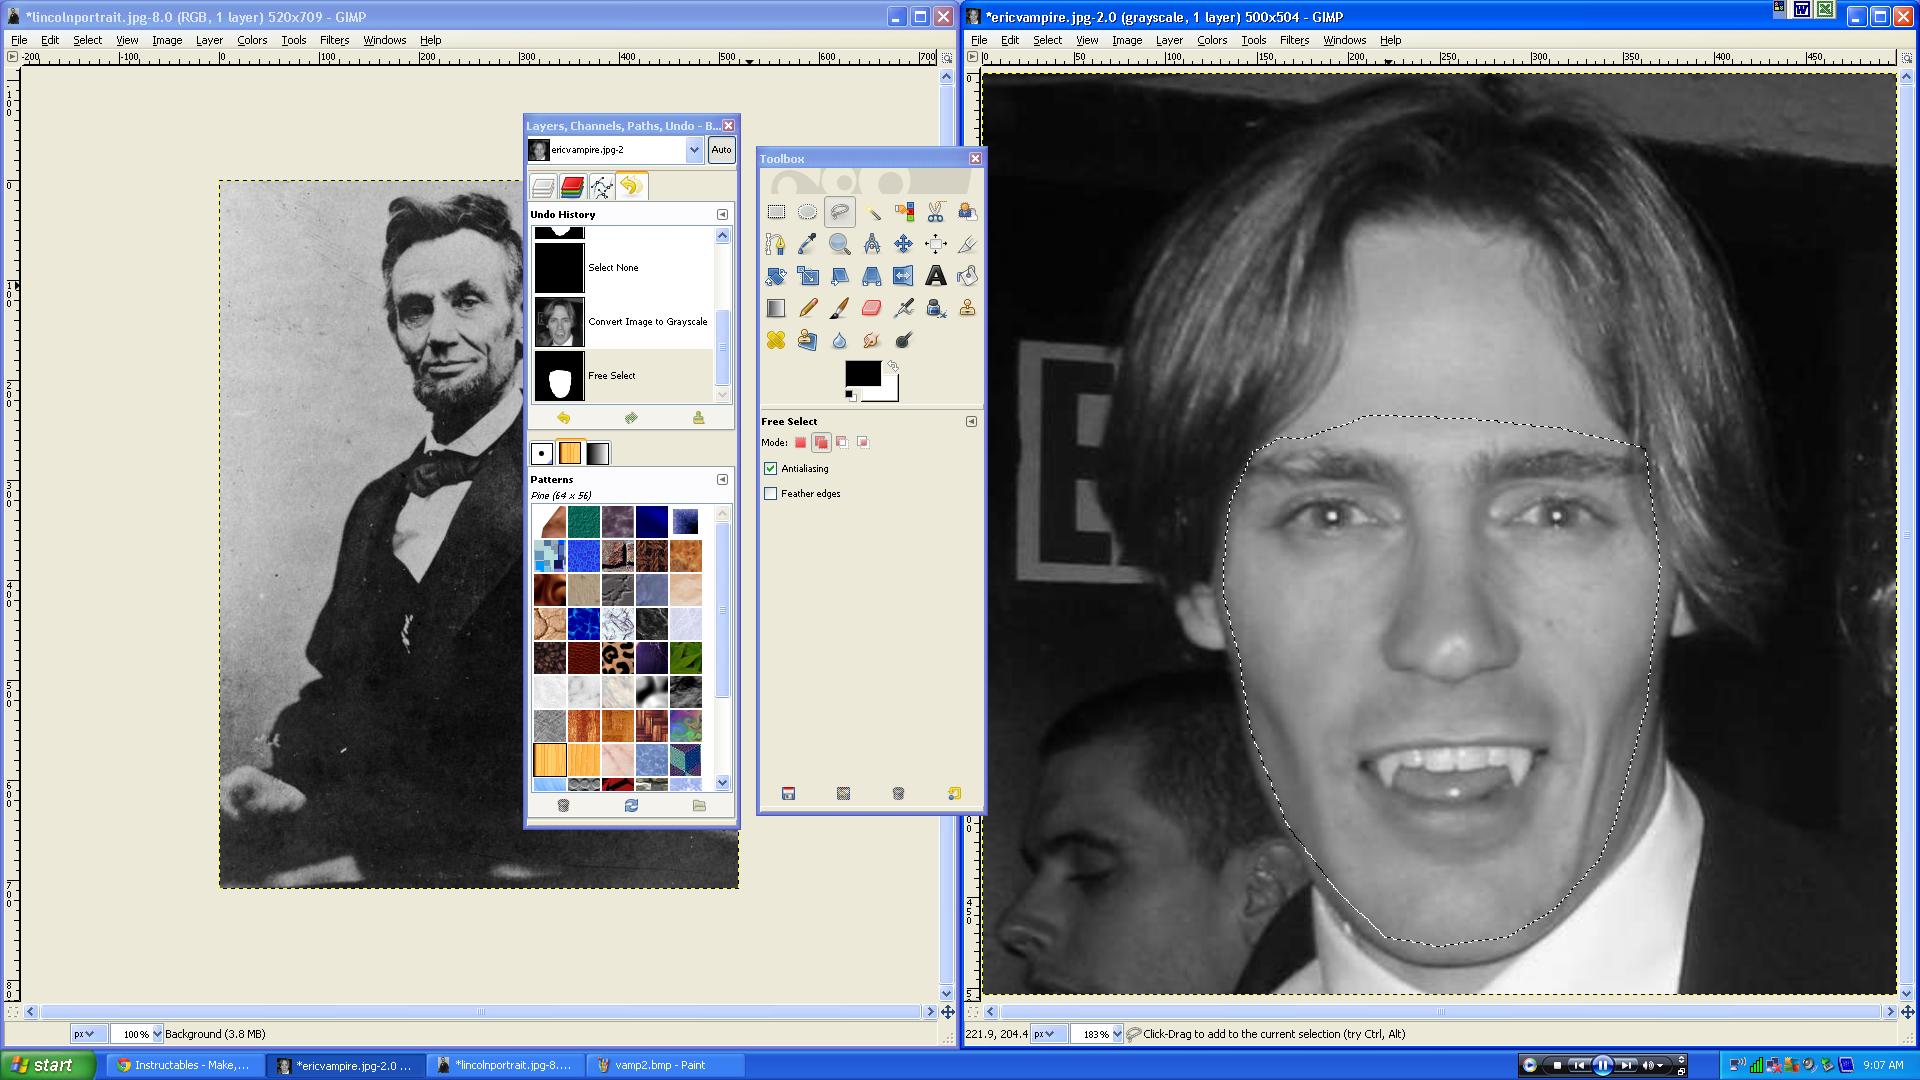
Task: Pick the Shear tool
Action: coord(840,276)
